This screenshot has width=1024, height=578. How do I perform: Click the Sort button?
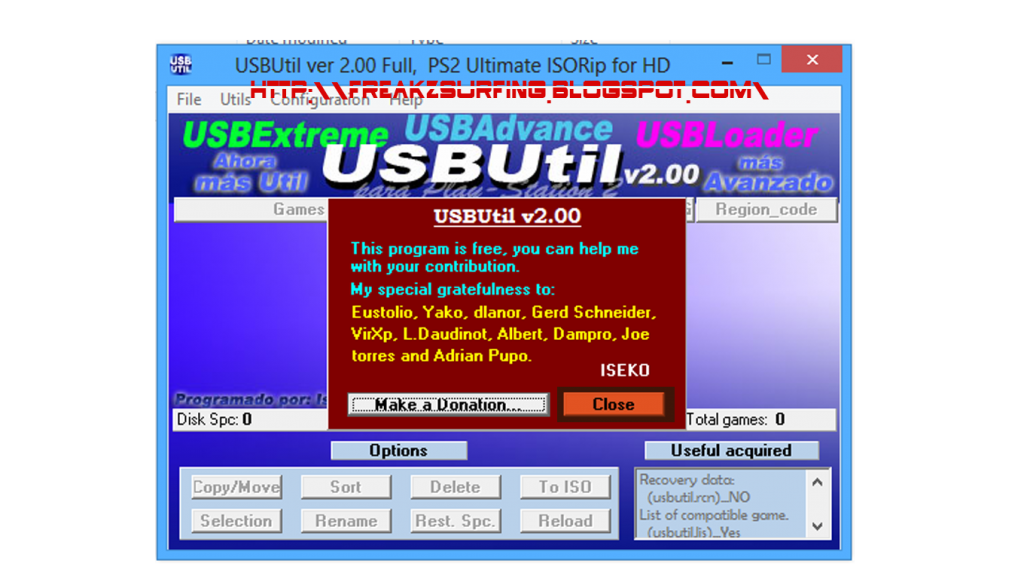click(345, 487)
